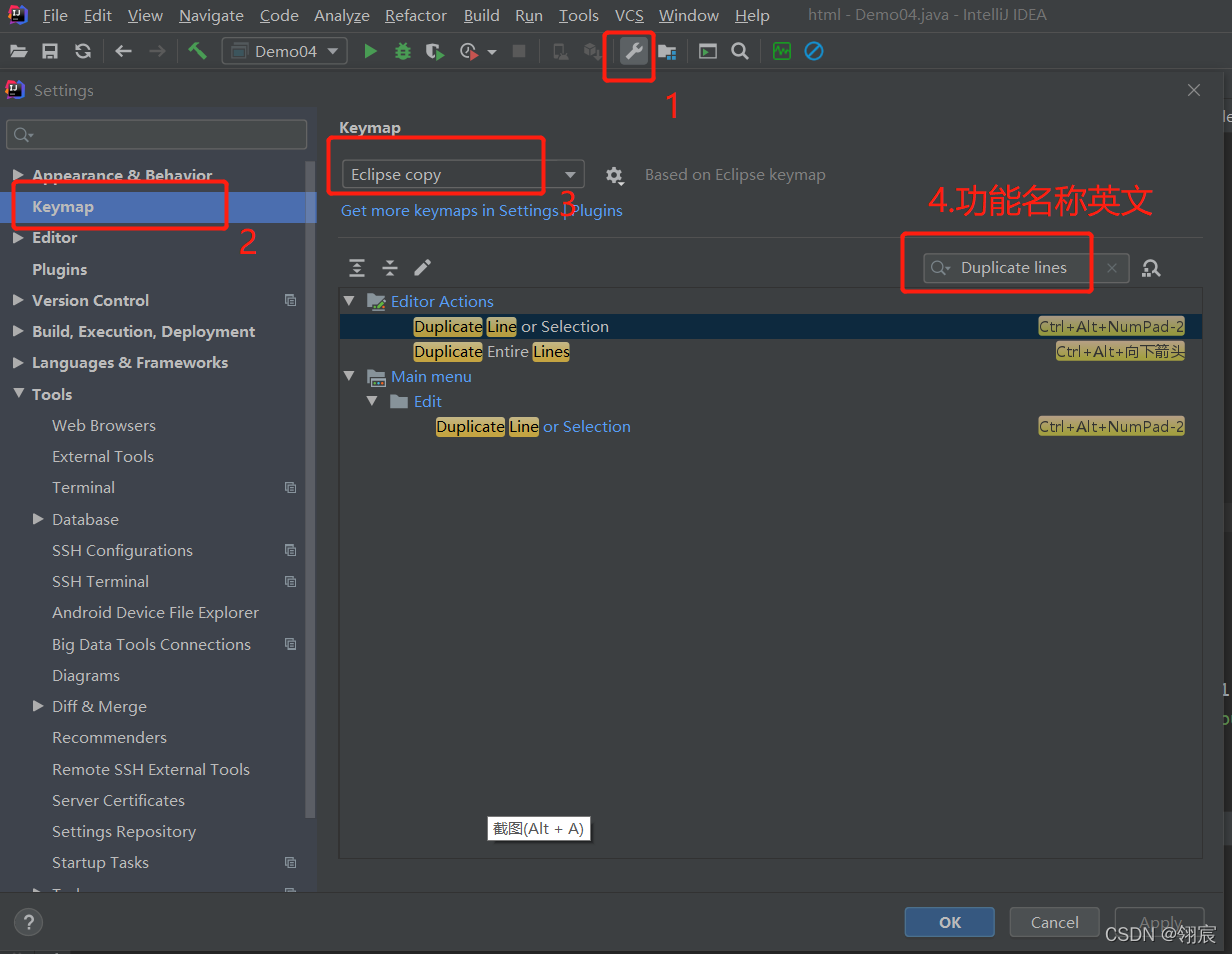Open the File menu

(x=55, y=15)
